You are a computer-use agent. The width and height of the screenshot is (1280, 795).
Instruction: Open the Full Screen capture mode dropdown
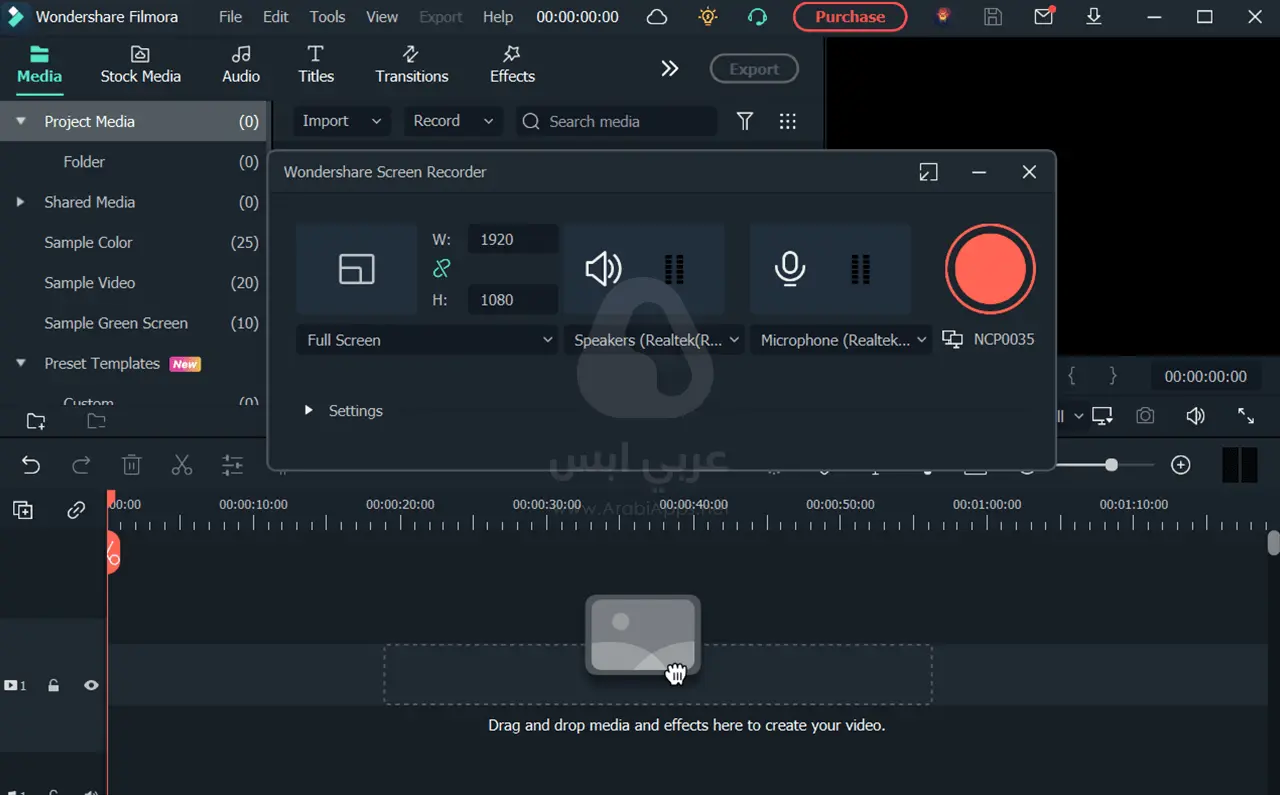click(427, 340)
